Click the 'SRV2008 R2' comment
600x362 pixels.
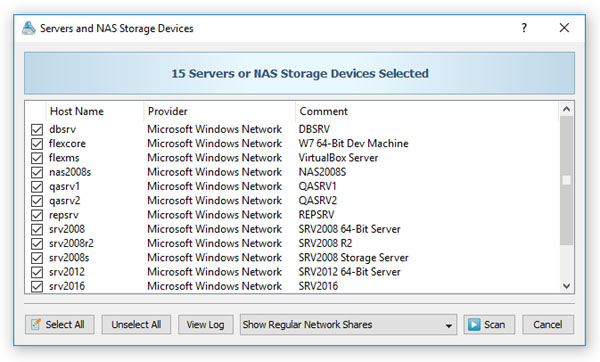point(325,243)
